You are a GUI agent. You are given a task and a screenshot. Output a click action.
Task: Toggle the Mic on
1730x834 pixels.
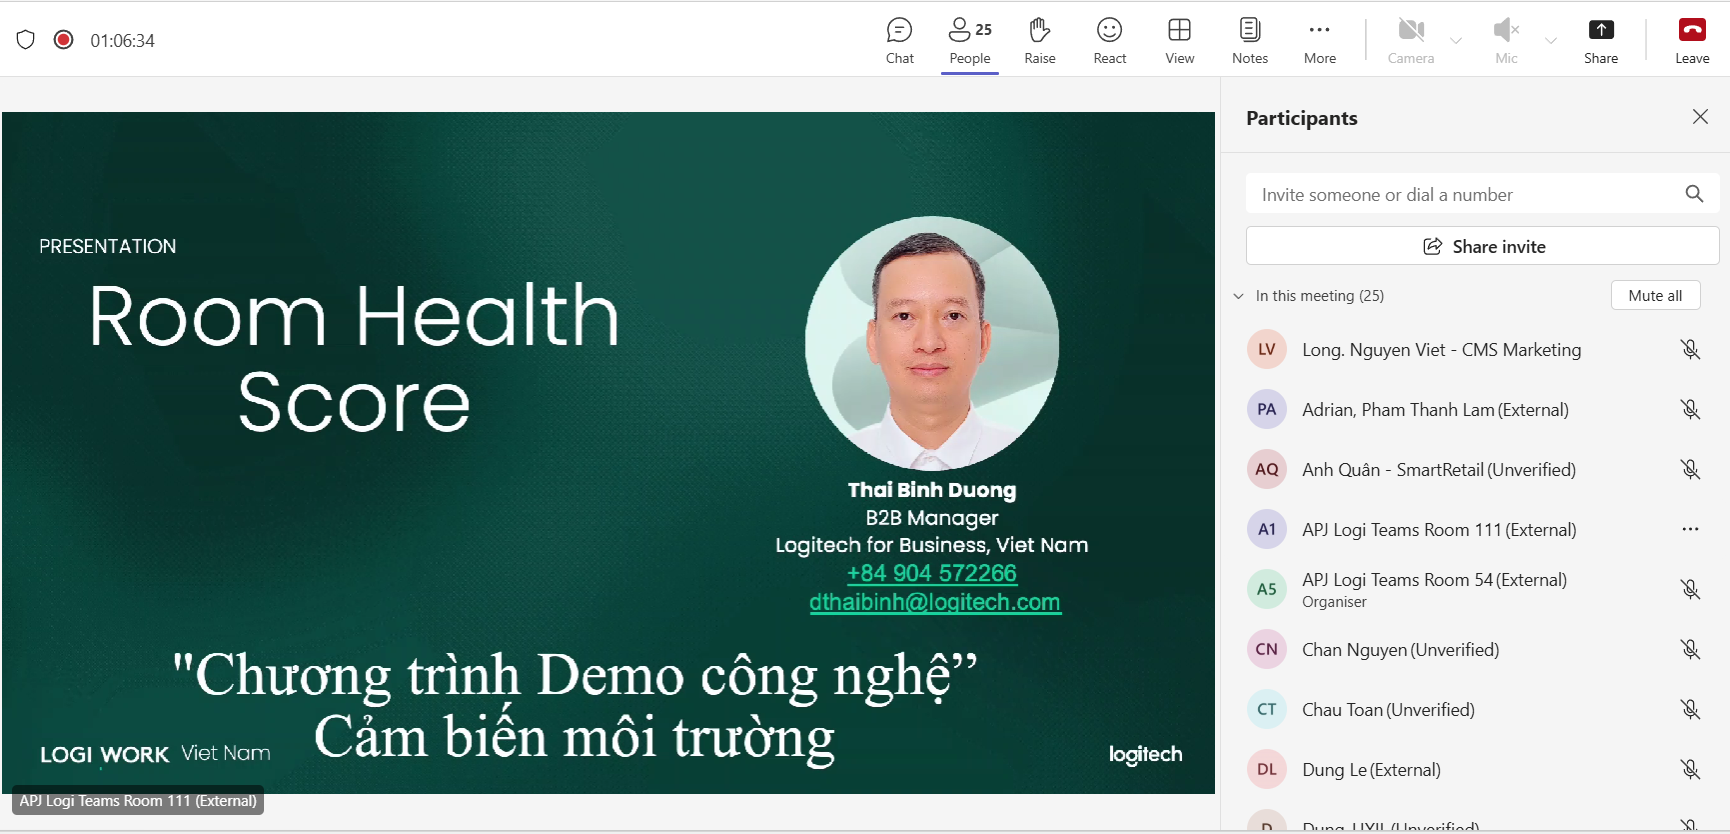[x=1505, y=40]
